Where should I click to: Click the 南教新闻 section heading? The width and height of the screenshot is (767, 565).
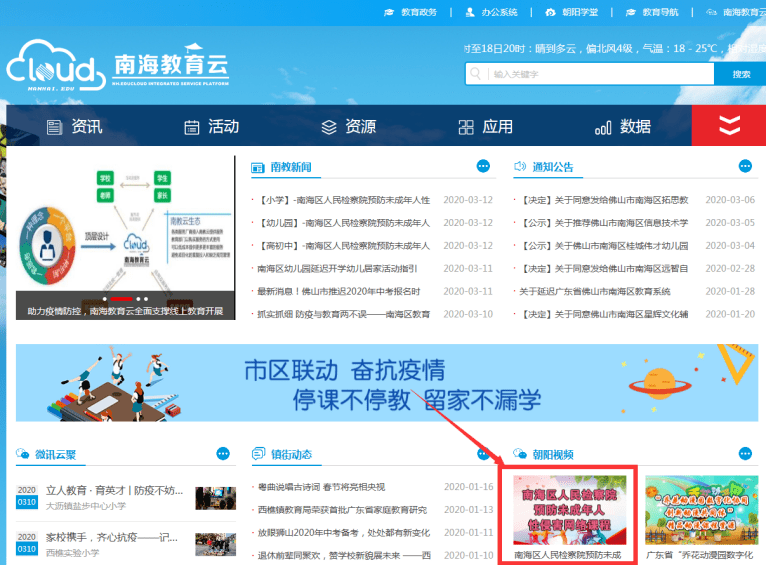[x=291, y=167]
